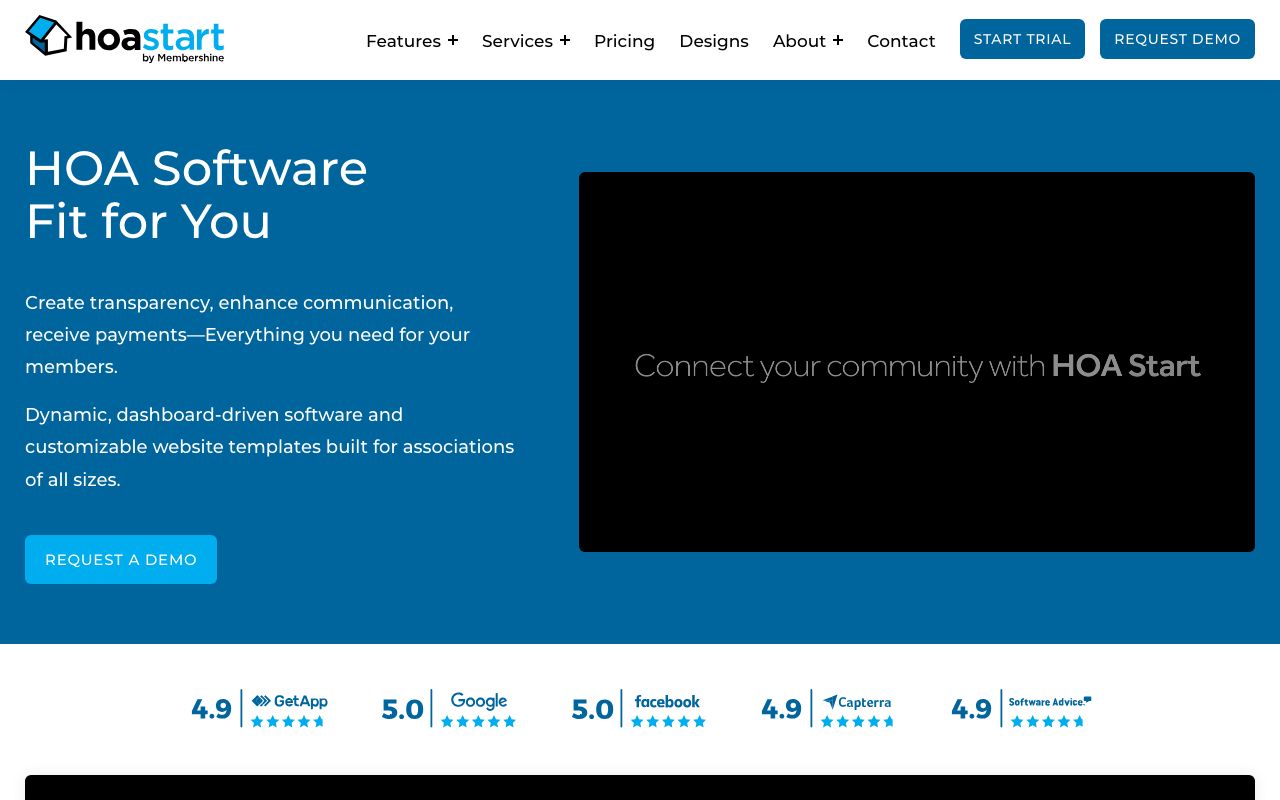Image resolution: width=1280 pixels, height=800 pixels.
Task: Go to the Contact page
Action: [901, 41]
